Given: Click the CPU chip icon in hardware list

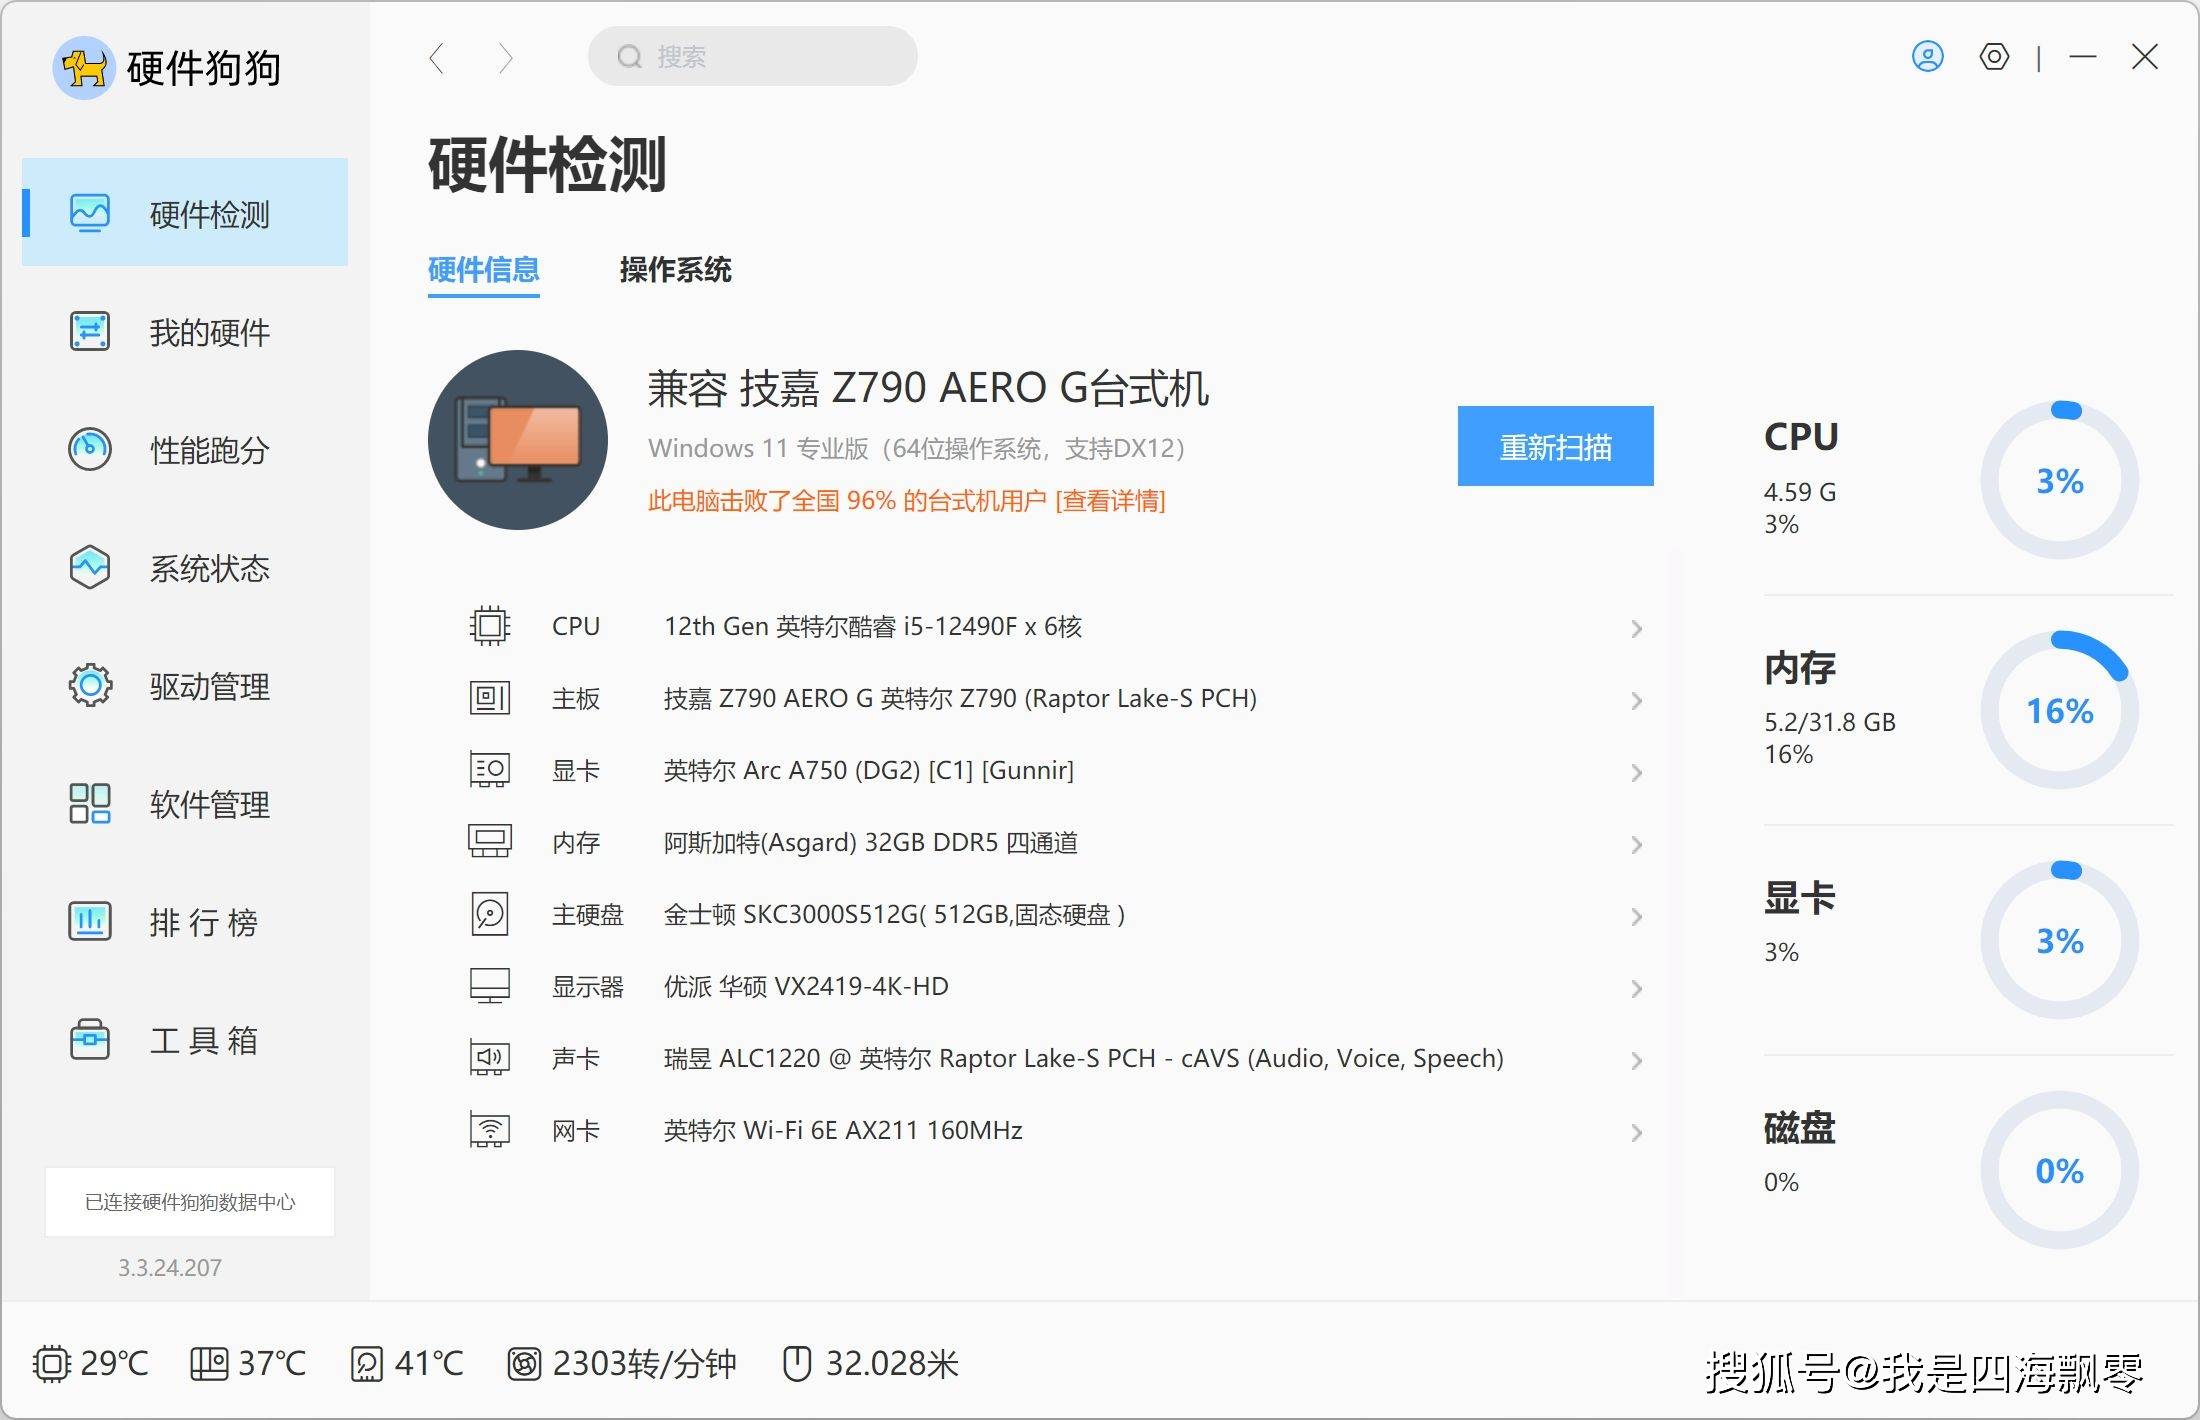Looking at the screenshot, I should click(490, 626).
